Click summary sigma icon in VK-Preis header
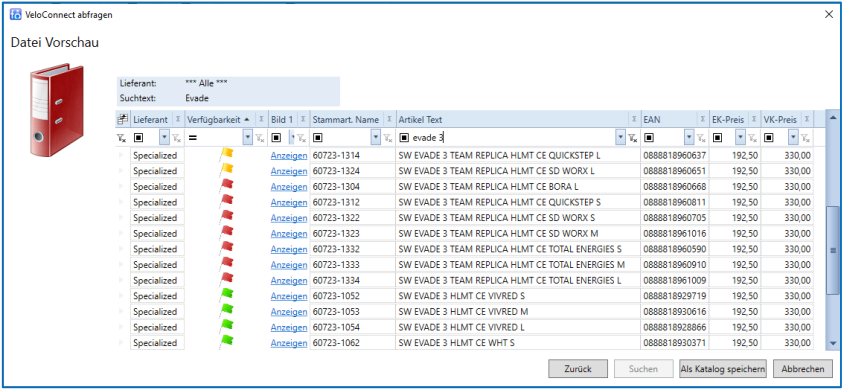Viewport: 843px width, 390px height. (x=806, y=119)
